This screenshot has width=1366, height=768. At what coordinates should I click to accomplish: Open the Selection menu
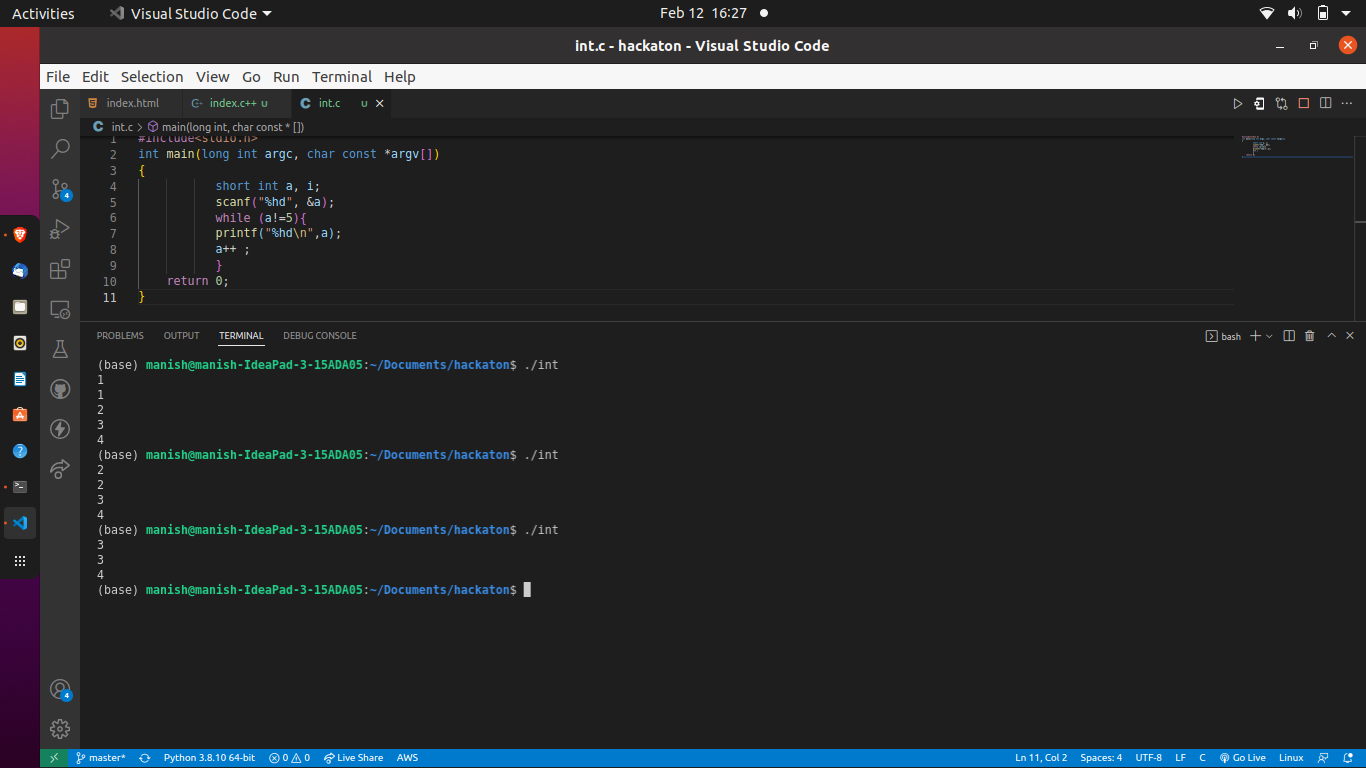152,76
